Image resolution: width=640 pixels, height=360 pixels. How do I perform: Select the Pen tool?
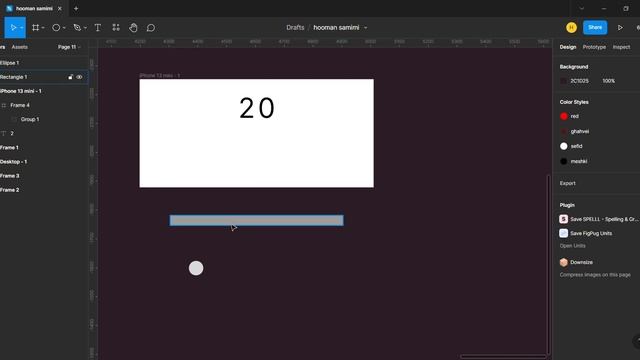pyautogui.click(x=77, y=27)
